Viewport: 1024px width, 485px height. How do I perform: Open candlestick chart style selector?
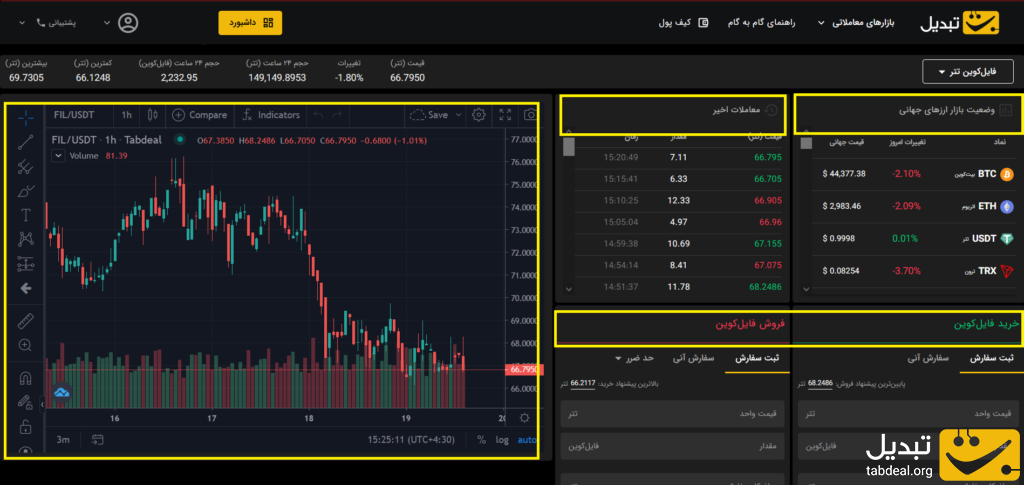point(153,115)
